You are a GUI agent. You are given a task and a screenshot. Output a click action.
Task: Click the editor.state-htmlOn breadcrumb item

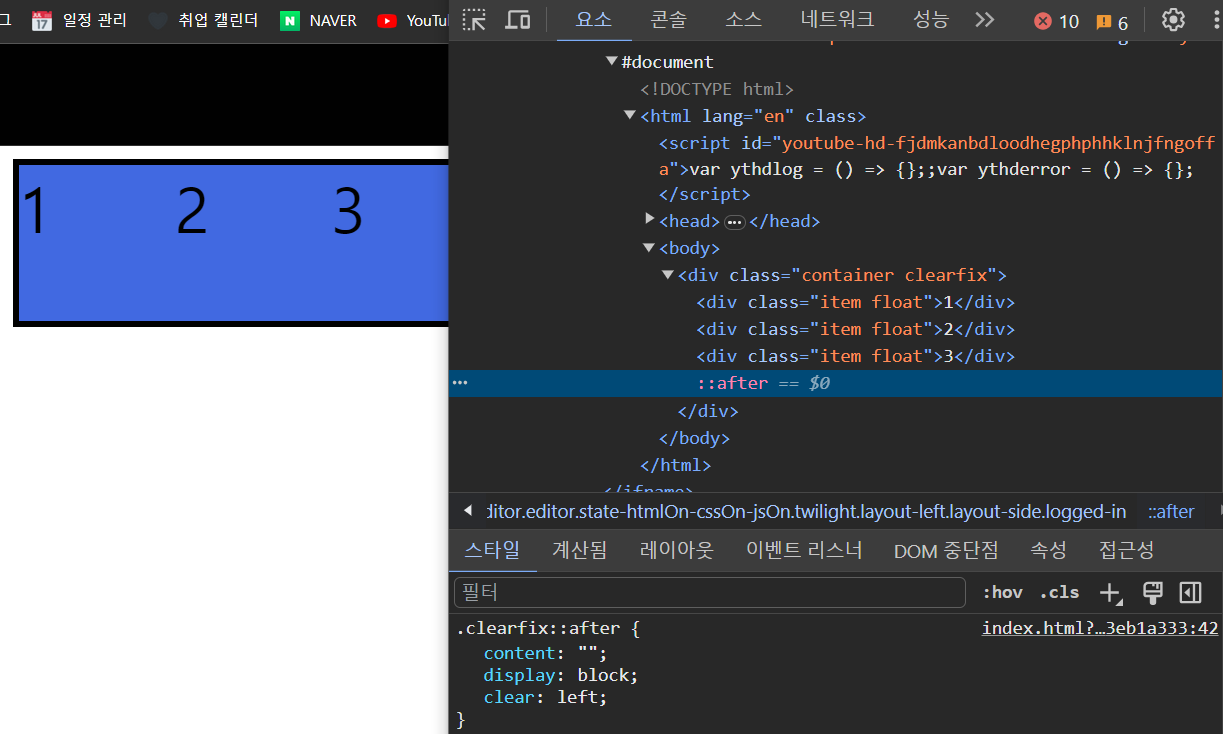pyautogui.click(x=806, y=511)
